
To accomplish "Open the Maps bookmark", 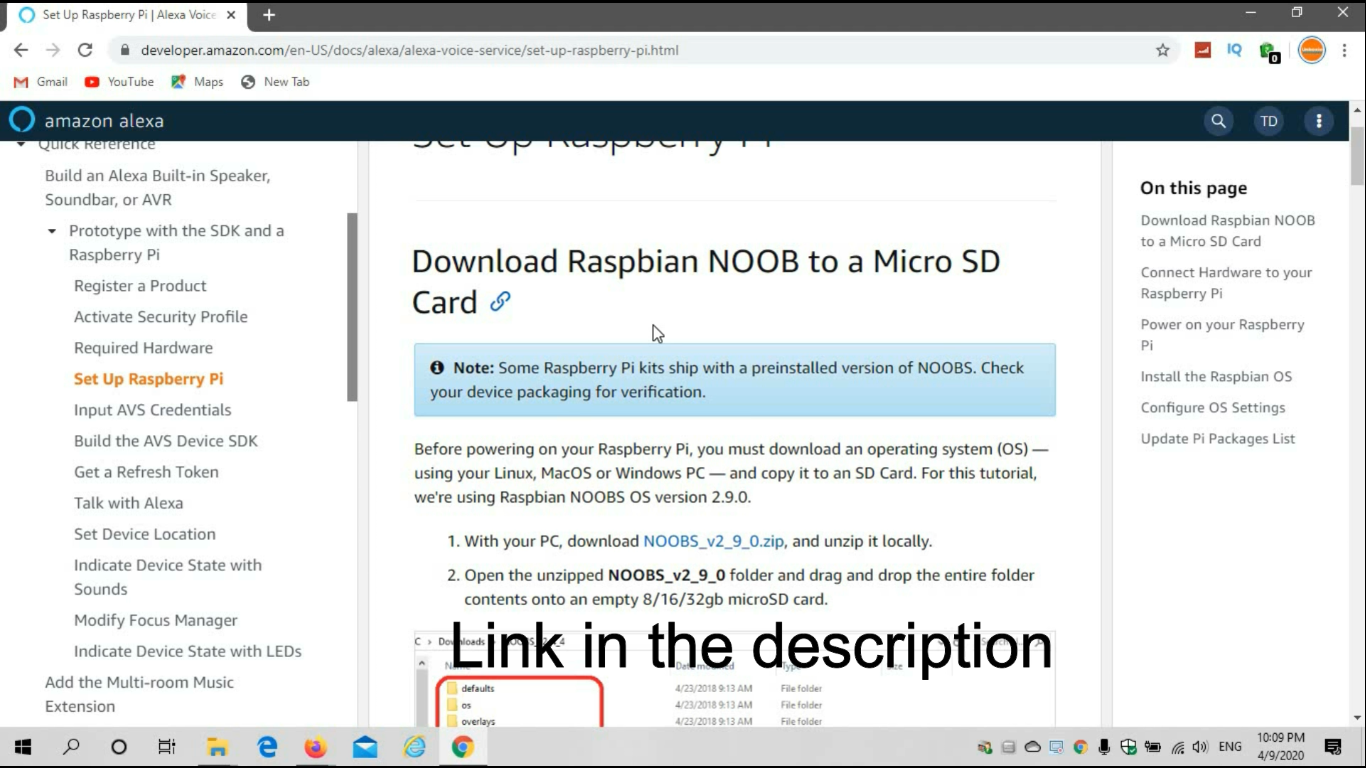I will (197, 82).
